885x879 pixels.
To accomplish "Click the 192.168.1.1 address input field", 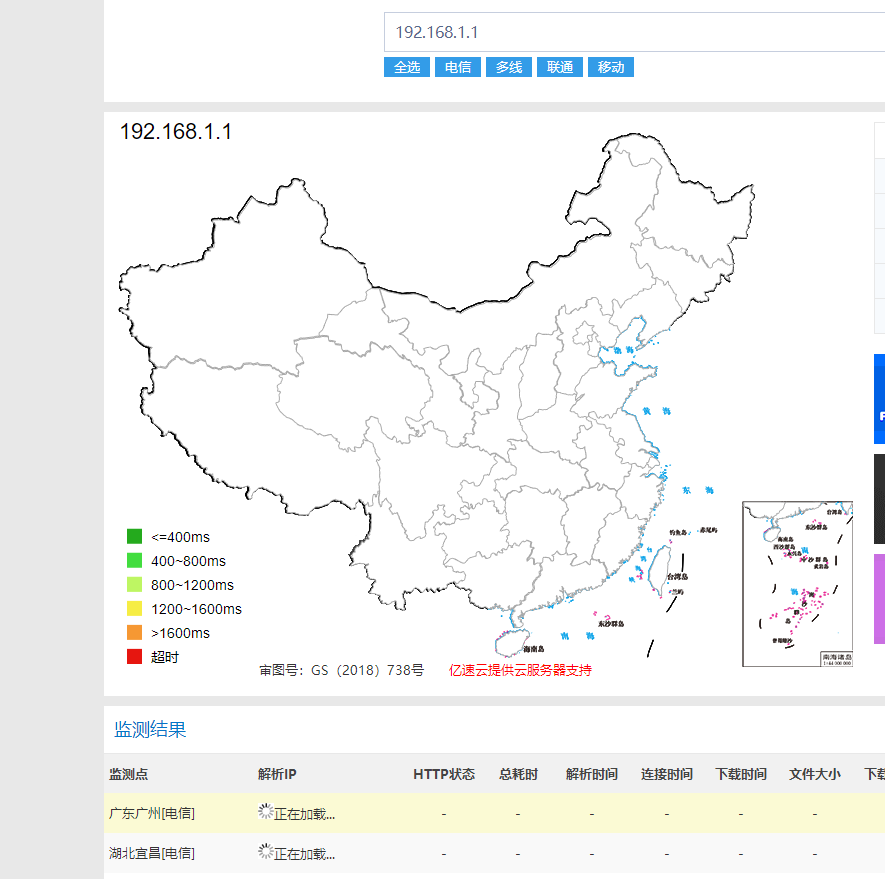I will [600, 31].
